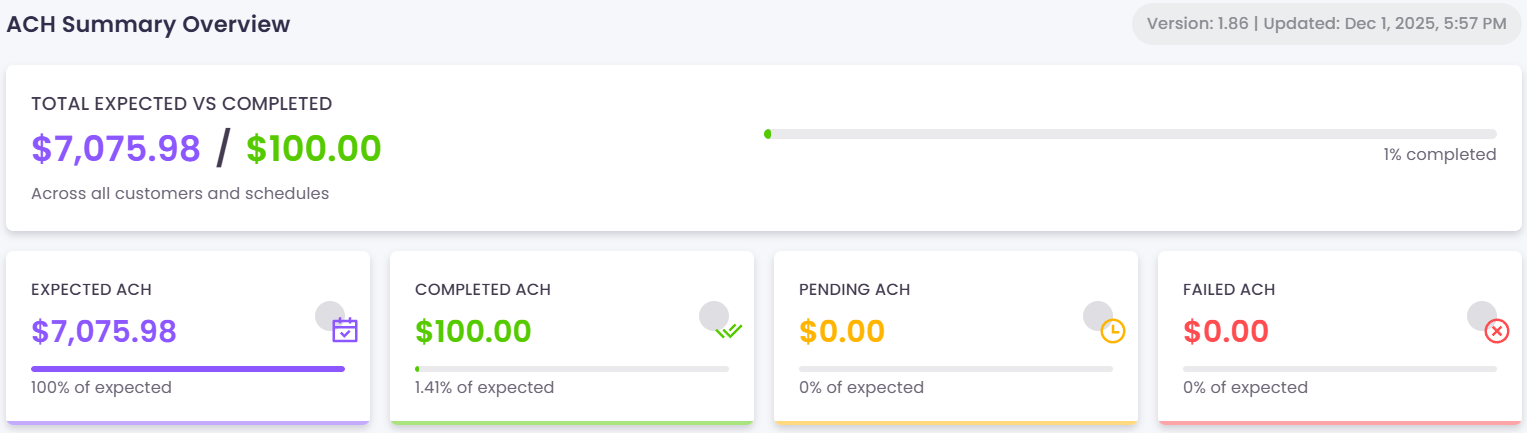Open the Failed ACH card title
The image size is (1527, 433).
point(1229,290)
